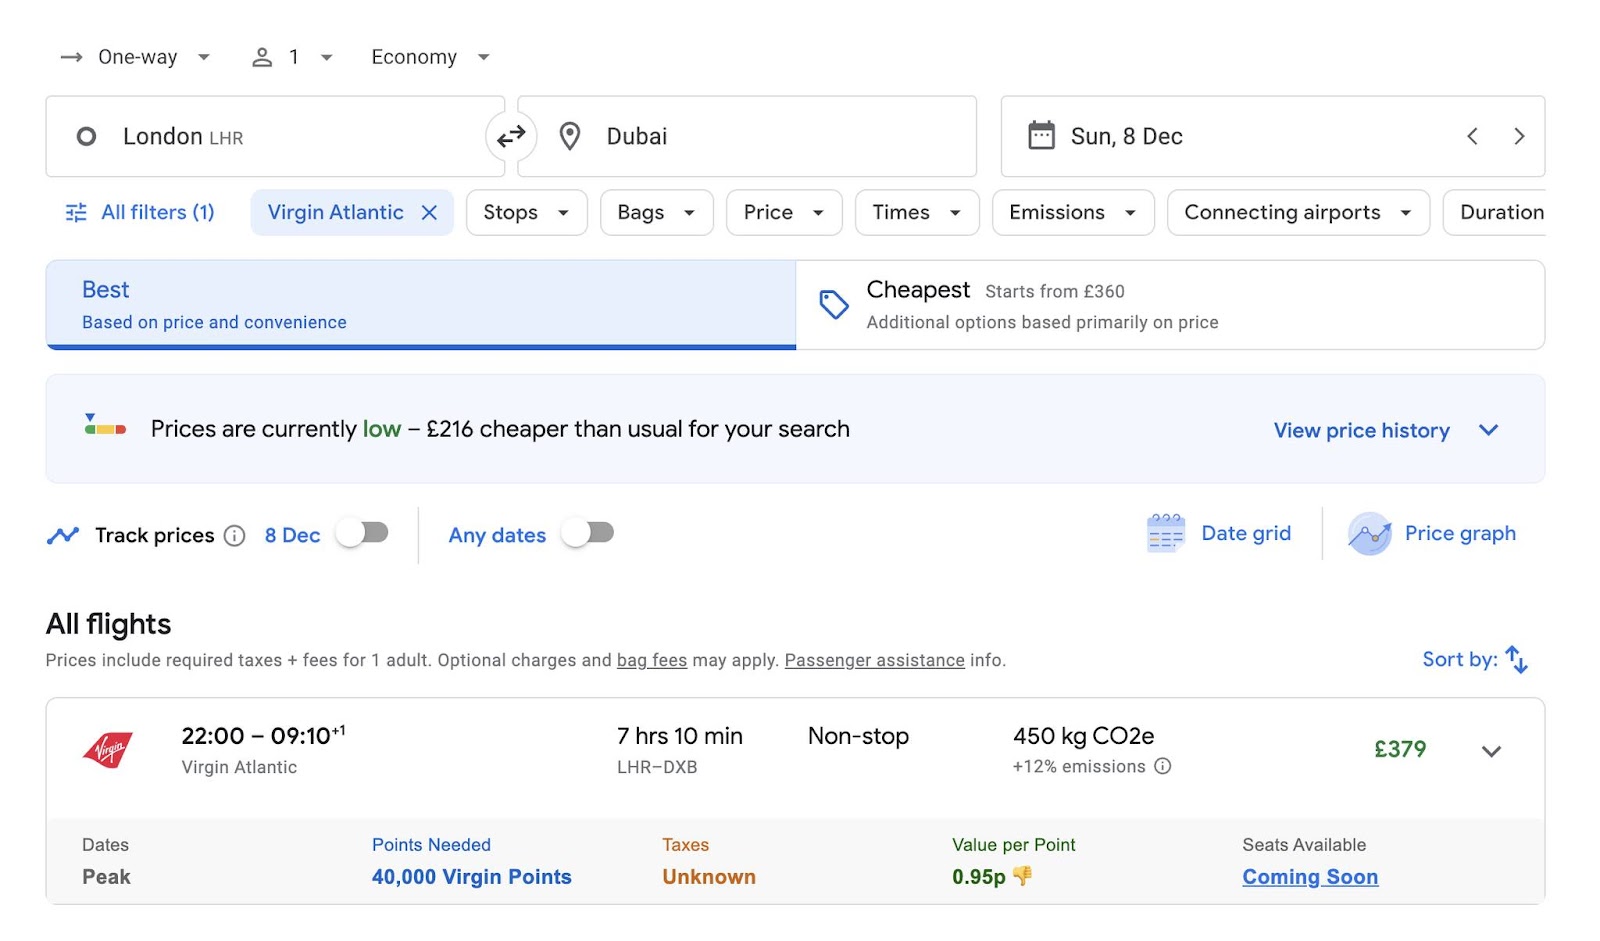Open the Duration filter
This screenshot has width=1600, height=941.
[1496, 212]
